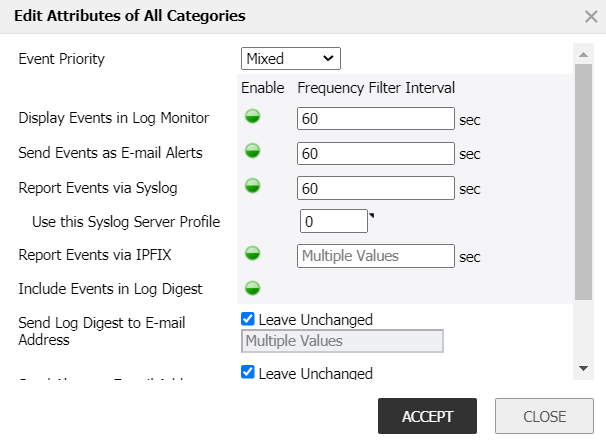
Task: Click the Syslog frequency interval field
Action: 376,188
